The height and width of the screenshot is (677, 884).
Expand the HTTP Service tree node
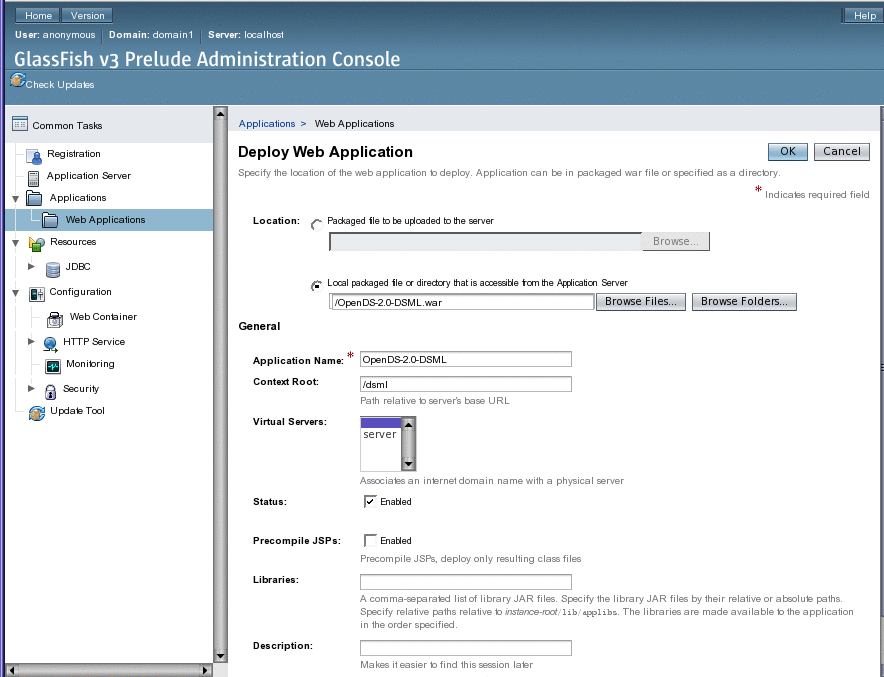30,342
